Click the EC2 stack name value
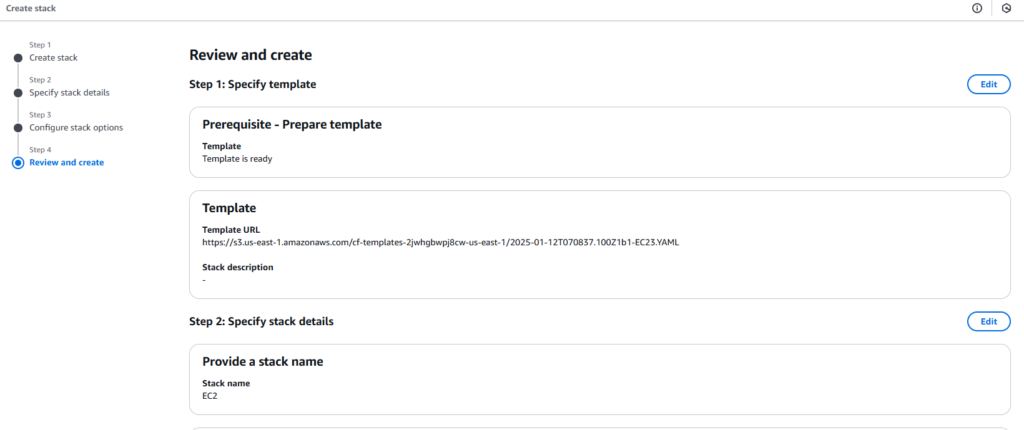This screenshot has width=1024, height=430. point(210,395)
